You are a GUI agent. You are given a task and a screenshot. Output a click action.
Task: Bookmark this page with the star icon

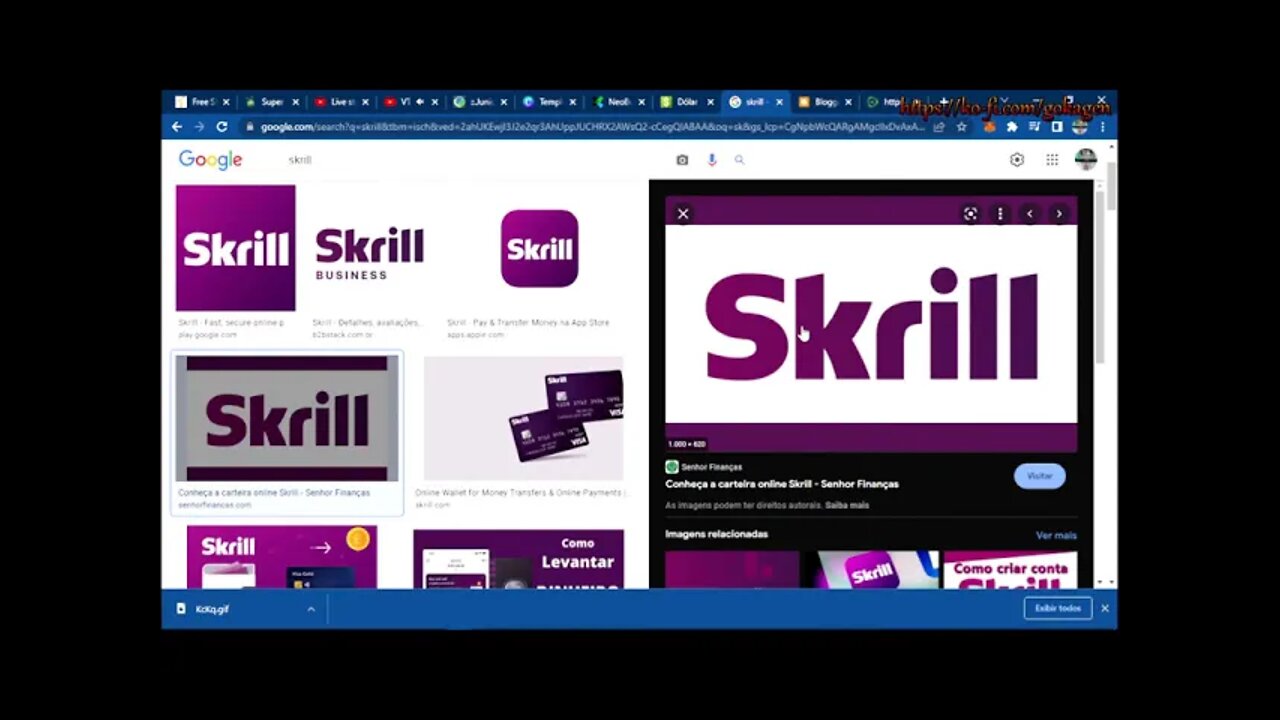[x=962, y=127]
